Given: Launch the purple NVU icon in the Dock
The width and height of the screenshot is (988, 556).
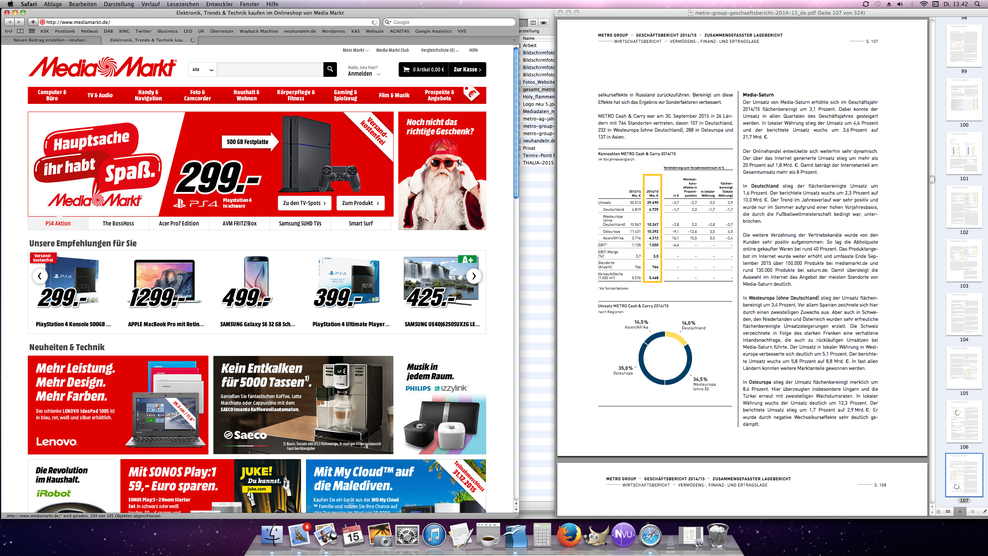Looking at the screenshot, I should click(623, 535).
